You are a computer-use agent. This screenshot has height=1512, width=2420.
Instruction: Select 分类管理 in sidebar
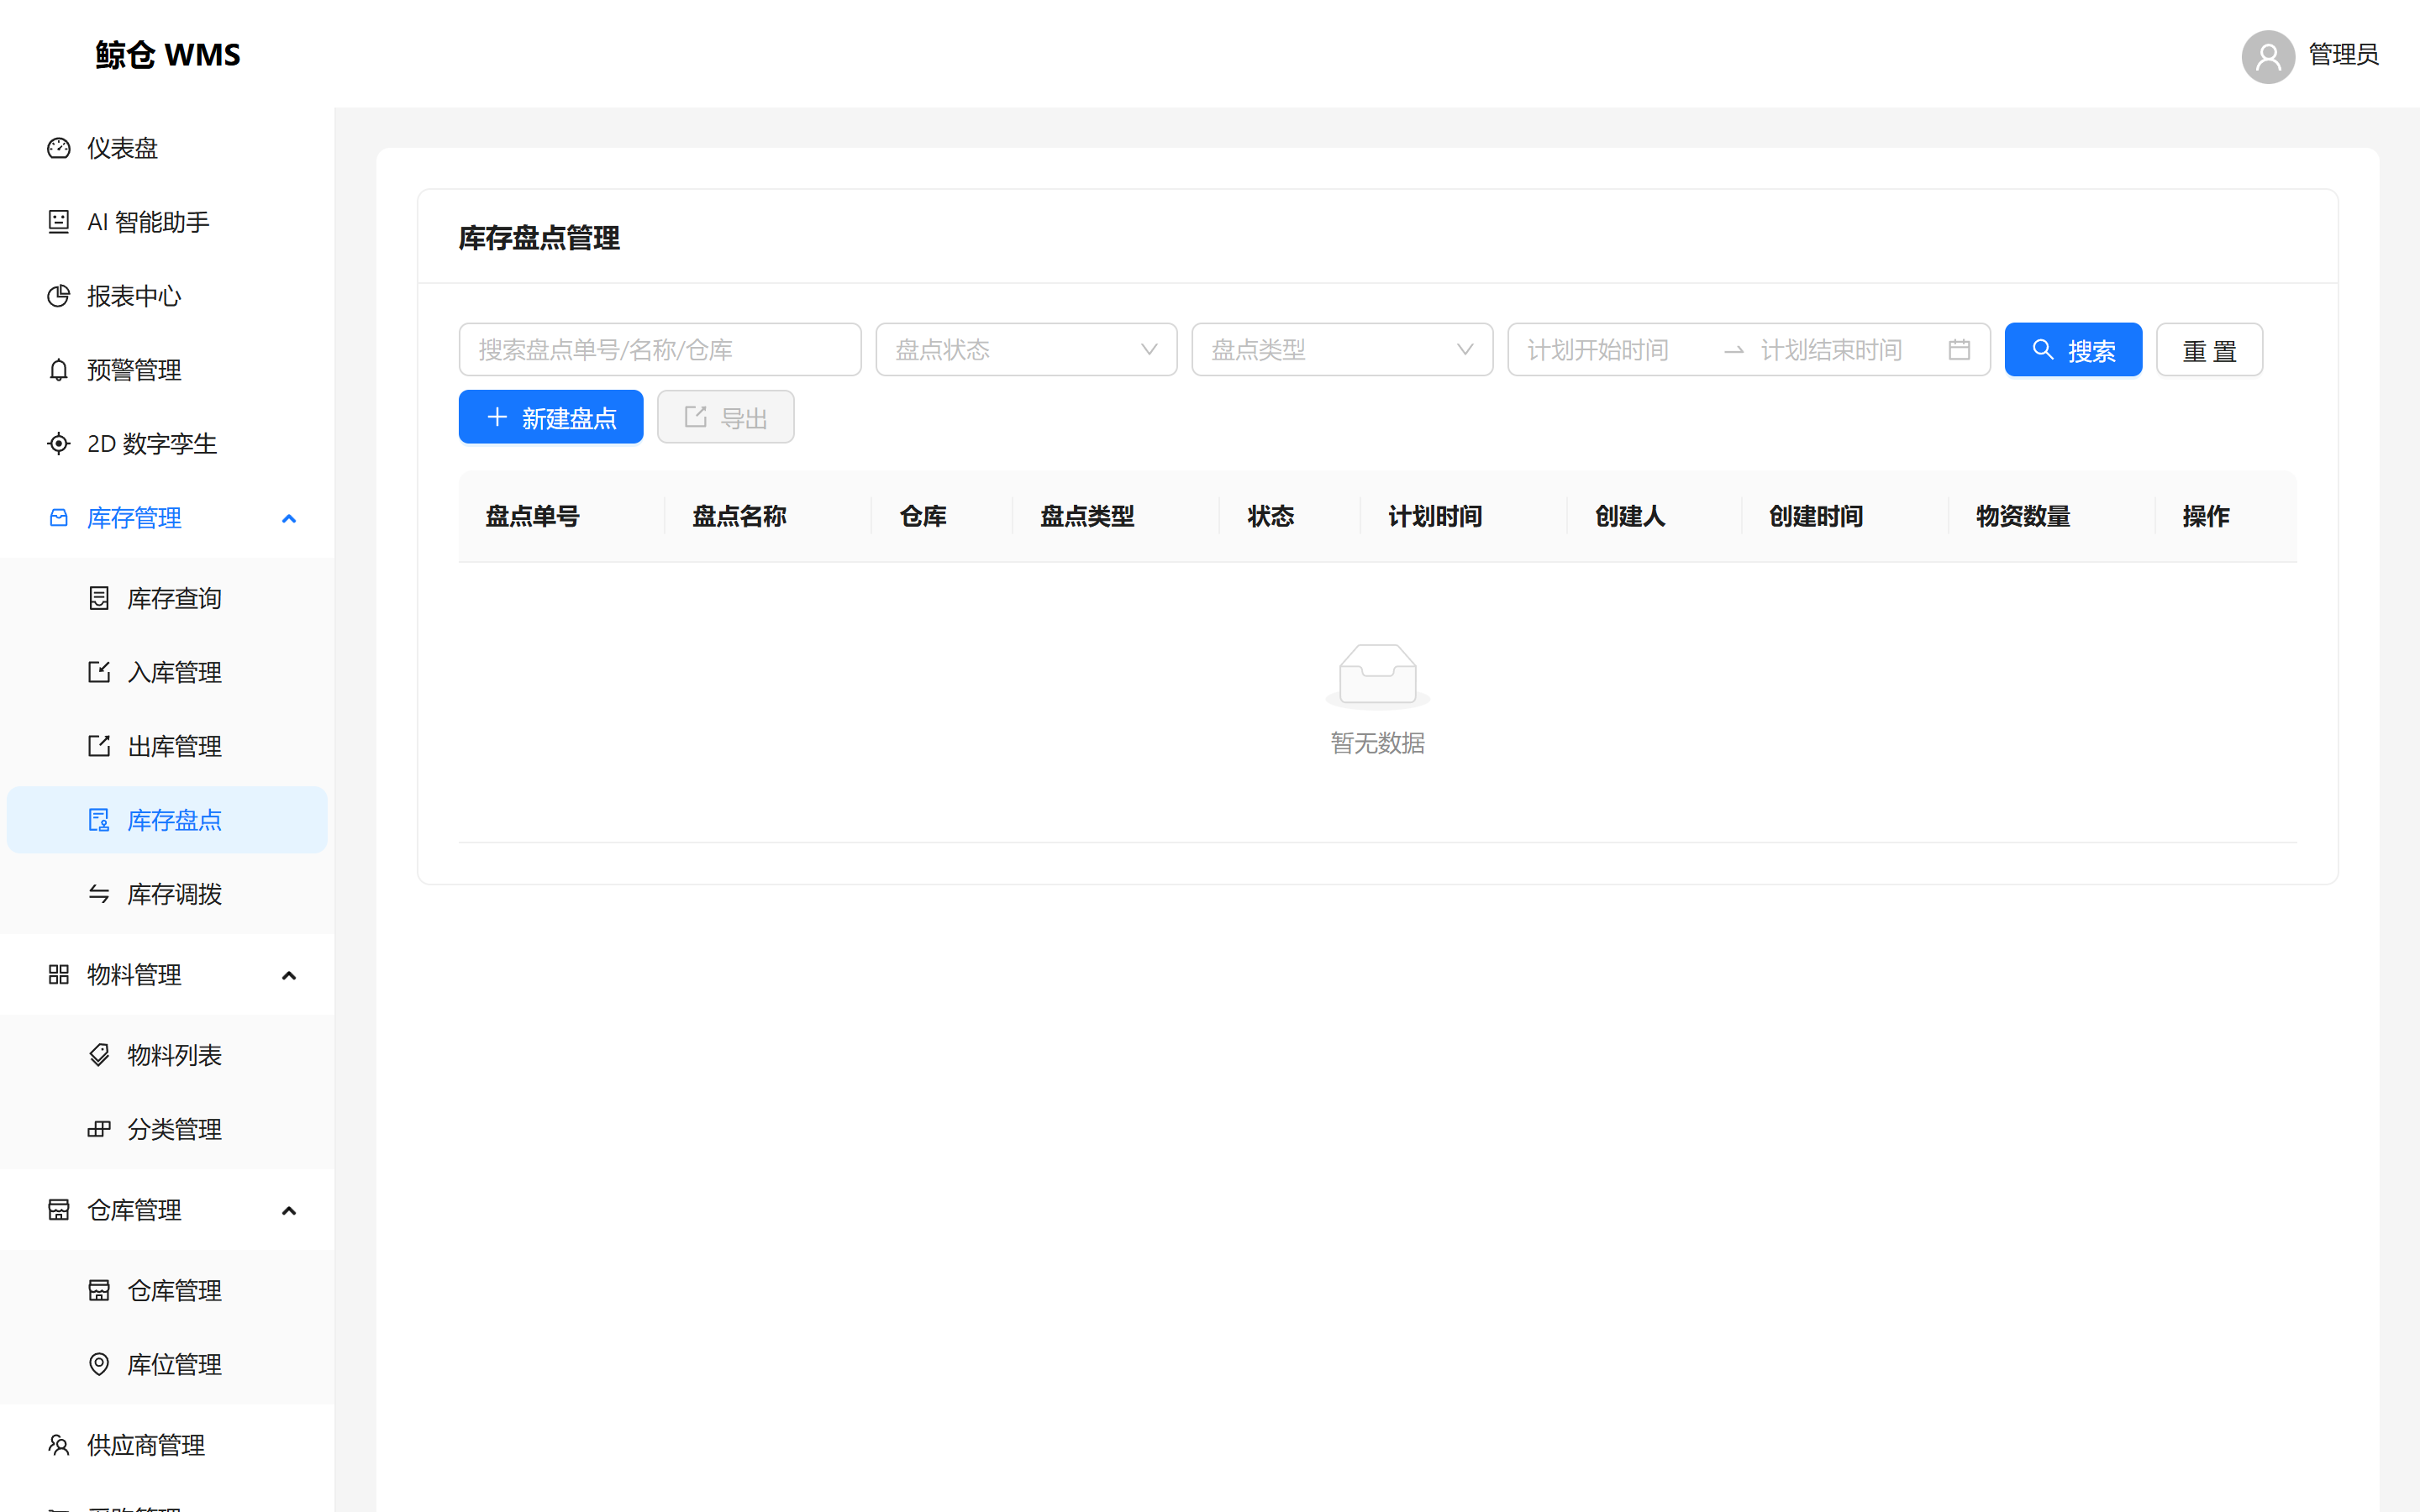point(167,1129)
